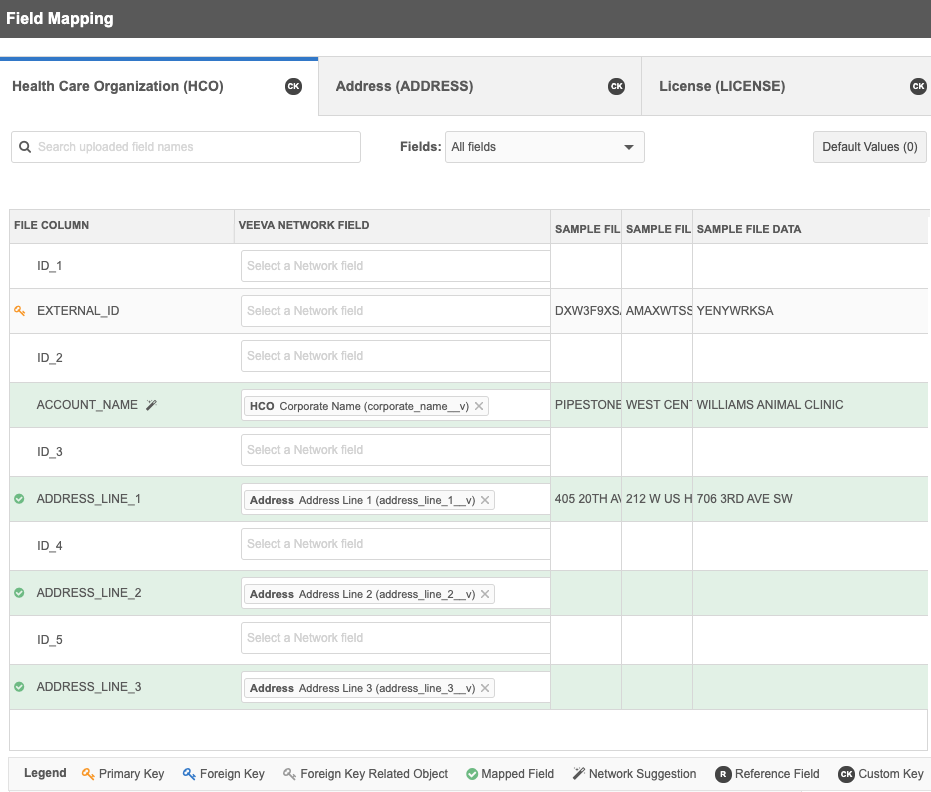Click the search uploaded field names box

click(195, 147)
